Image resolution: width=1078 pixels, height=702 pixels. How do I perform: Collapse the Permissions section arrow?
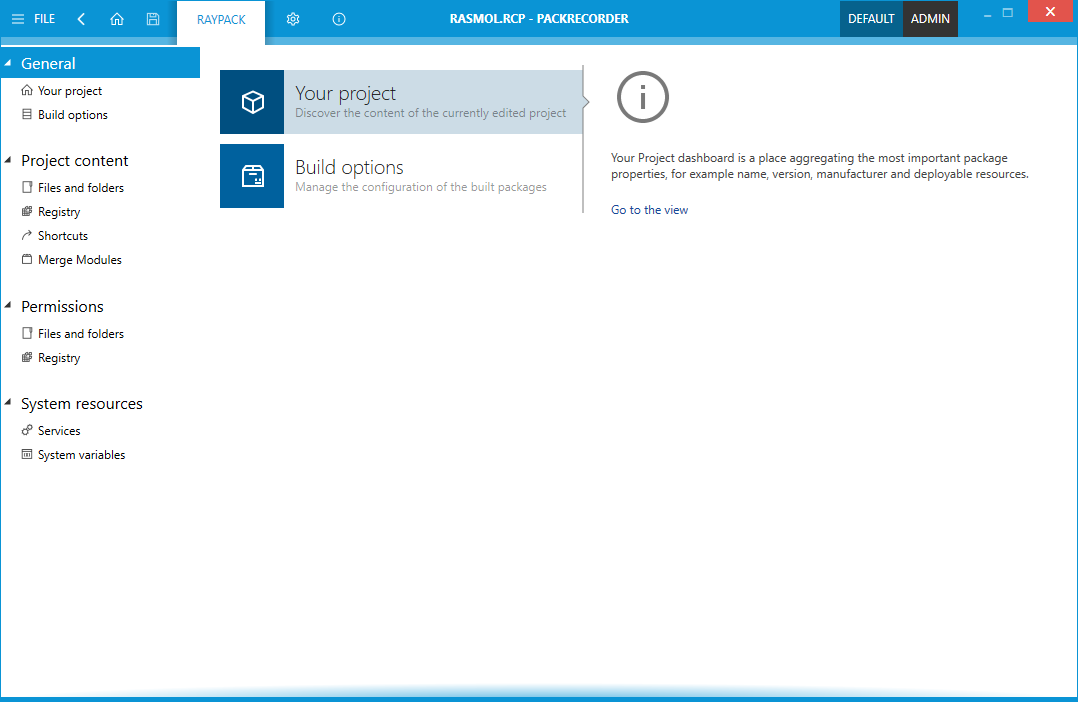click(8, 306)
